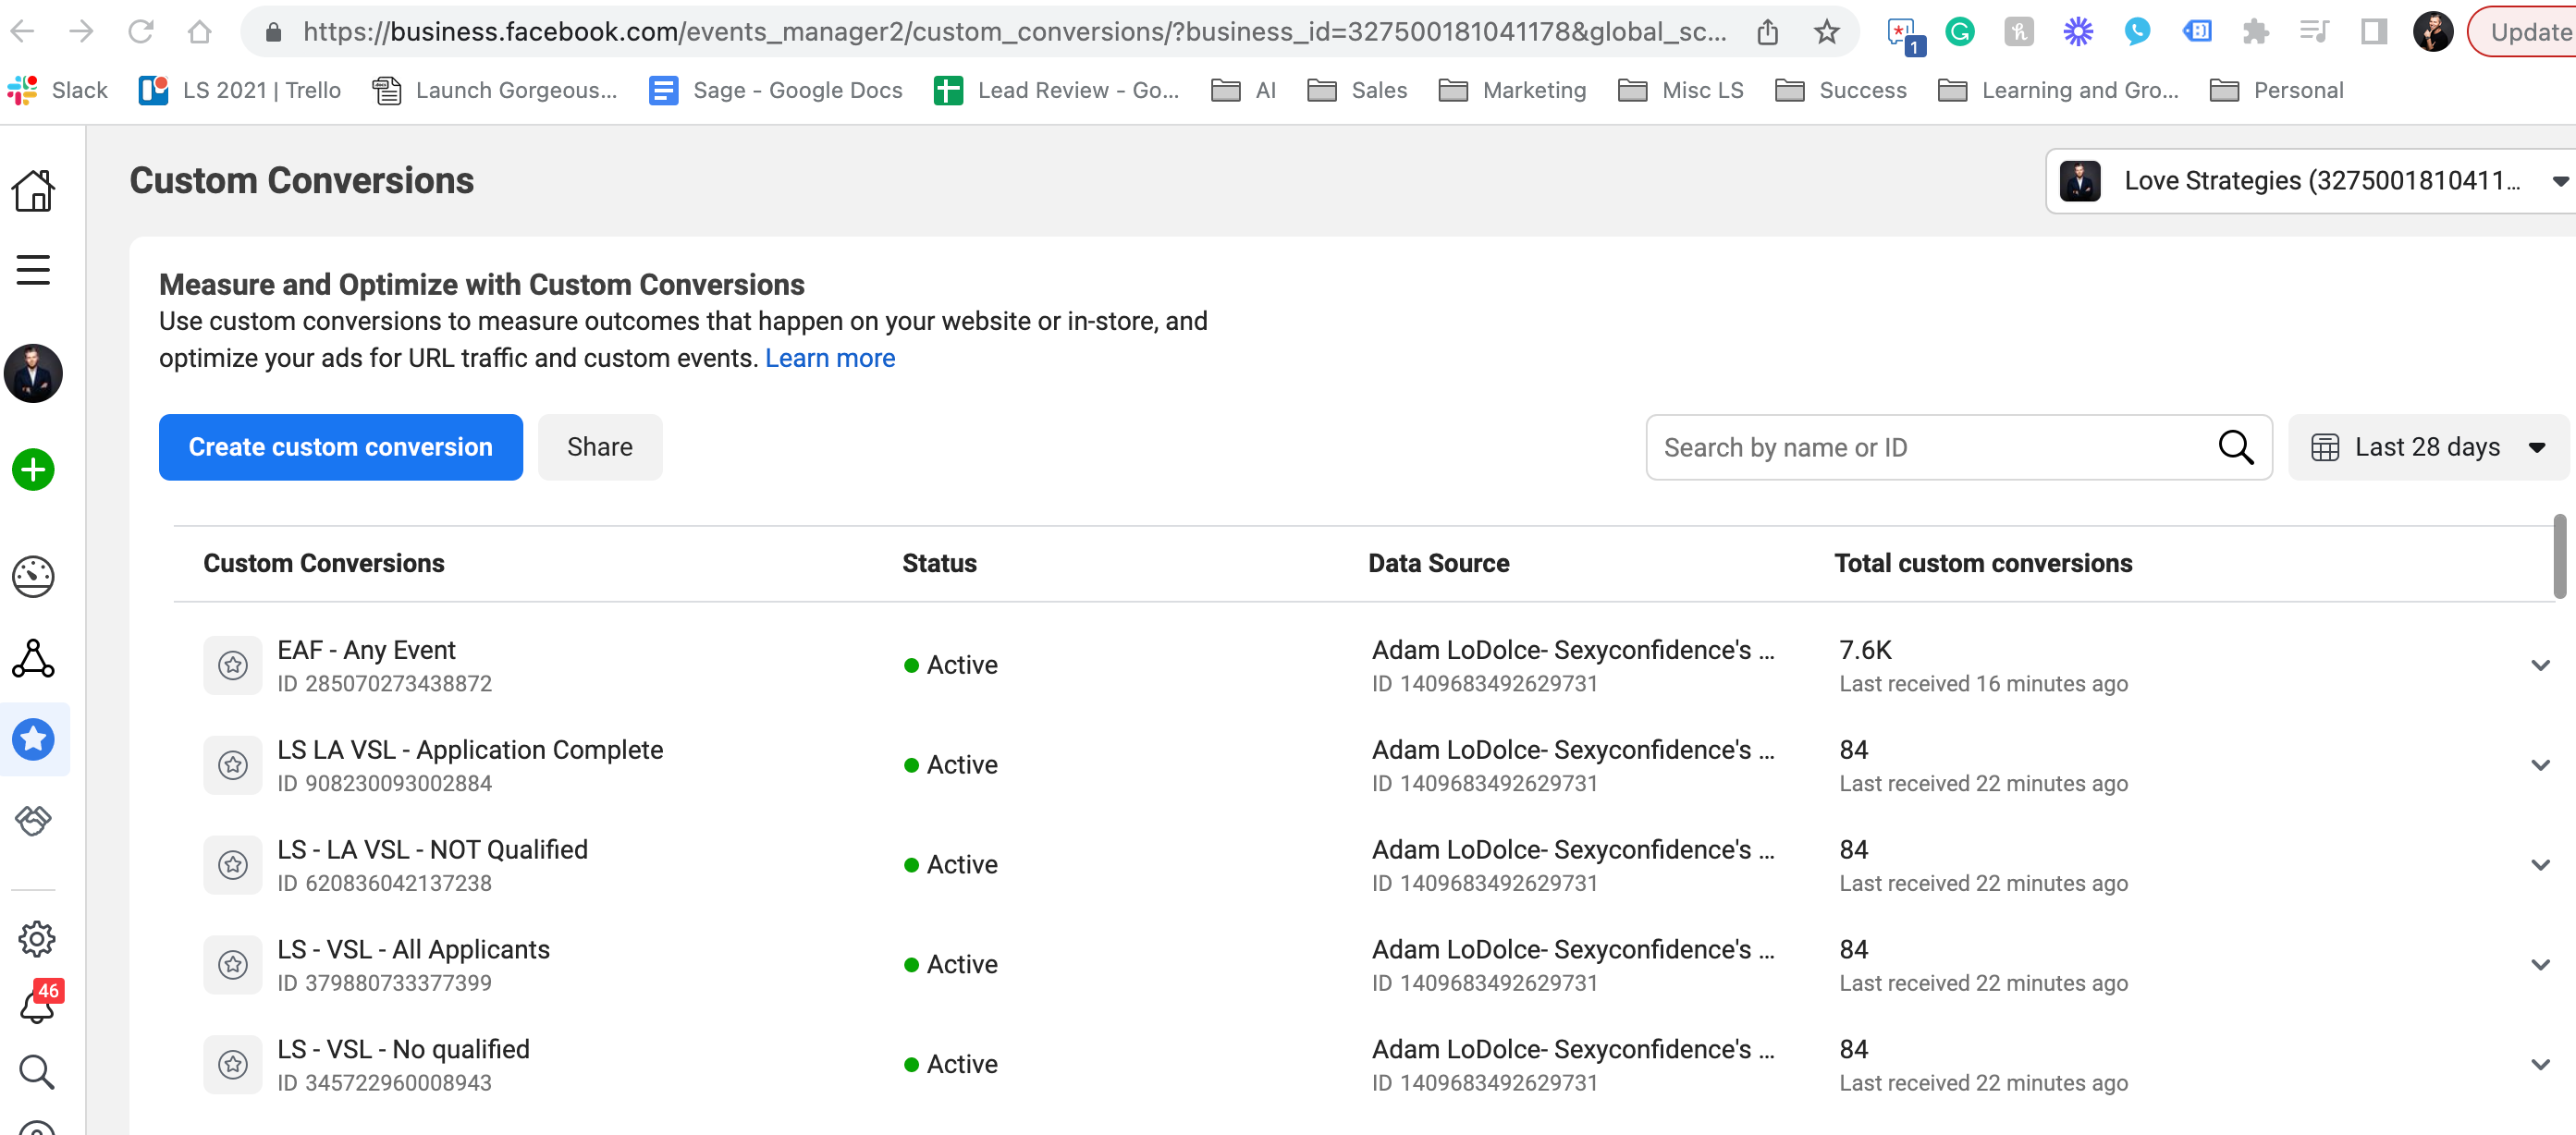Click the browser forward arrow
This screenshot has width=2576, height=1135.
[81, 31]
